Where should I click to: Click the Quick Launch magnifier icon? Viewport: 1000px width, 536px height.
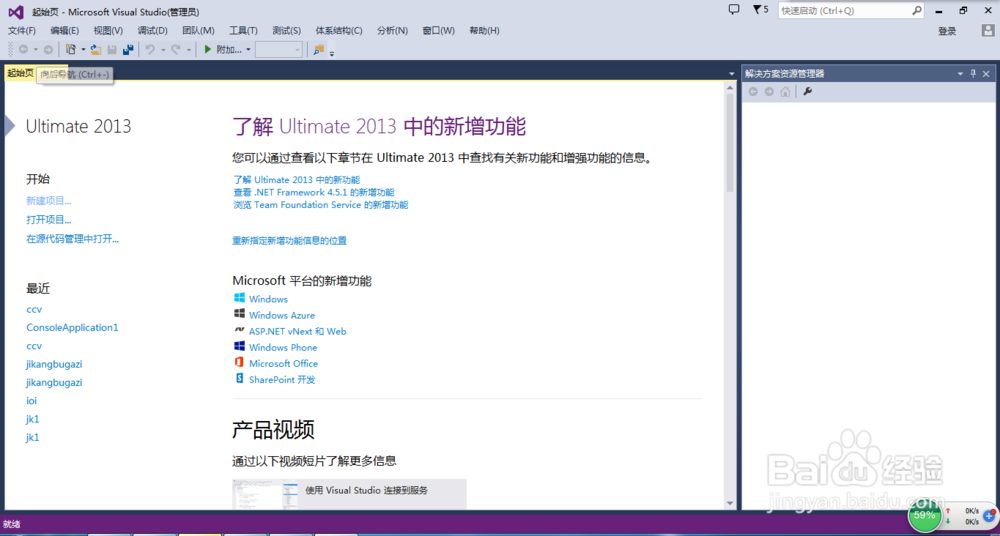point(916,10)
